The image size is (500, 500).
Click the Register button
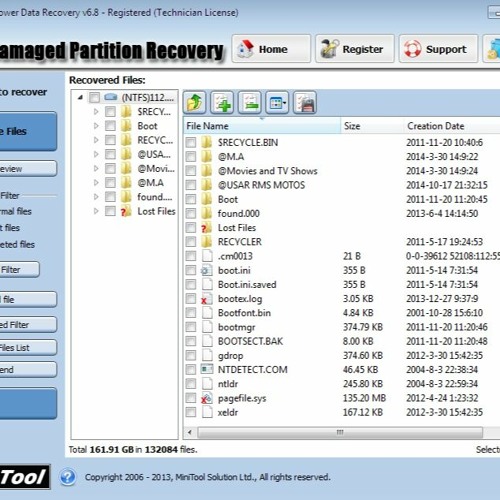coord(355,49)
